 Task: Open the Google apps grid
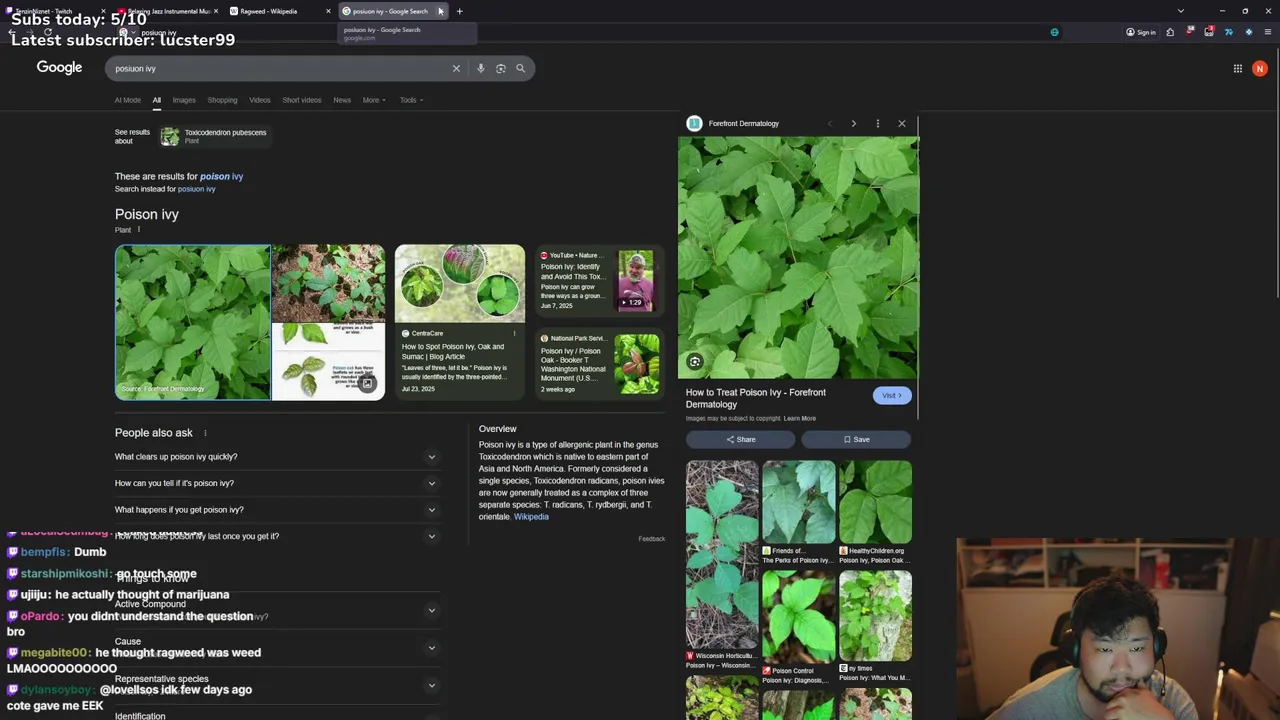point(1237,68)
